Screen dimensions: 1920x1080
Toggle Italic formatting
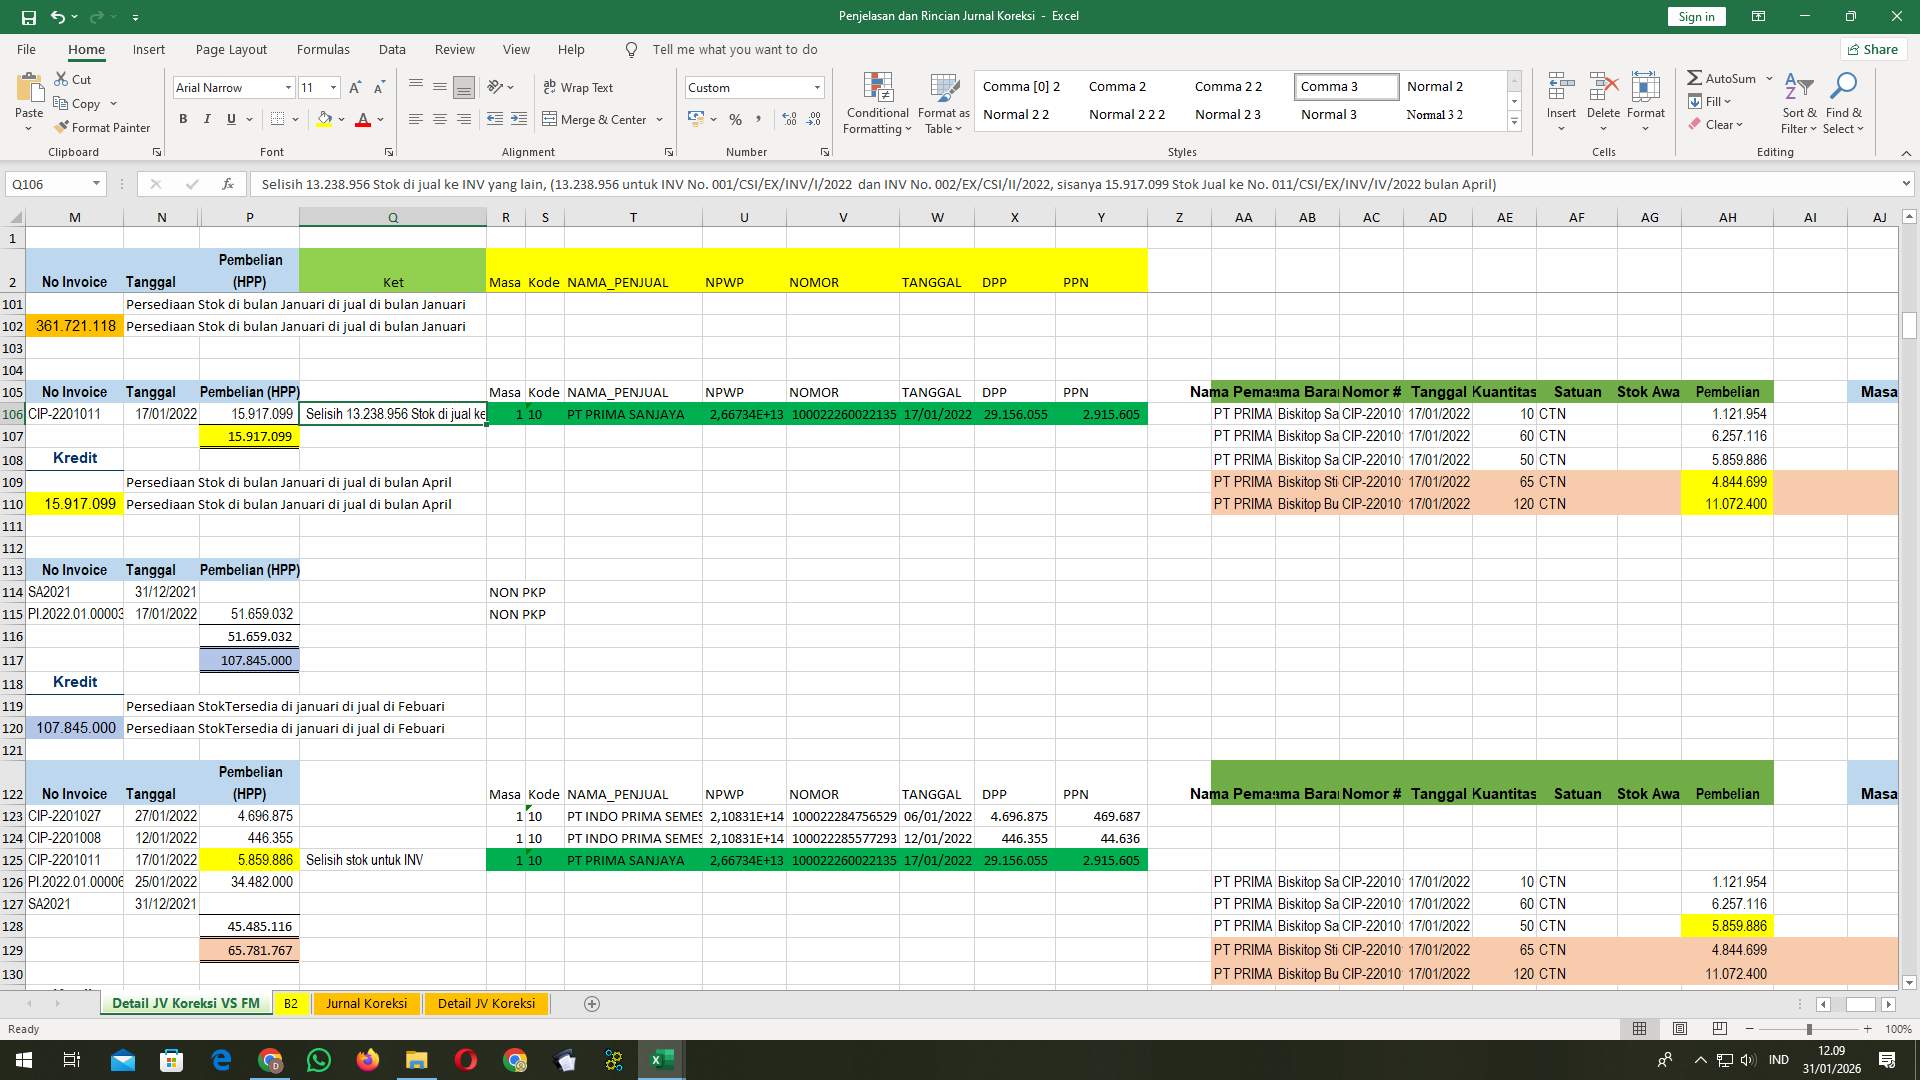pyautogui.click(x=207, y=119)
